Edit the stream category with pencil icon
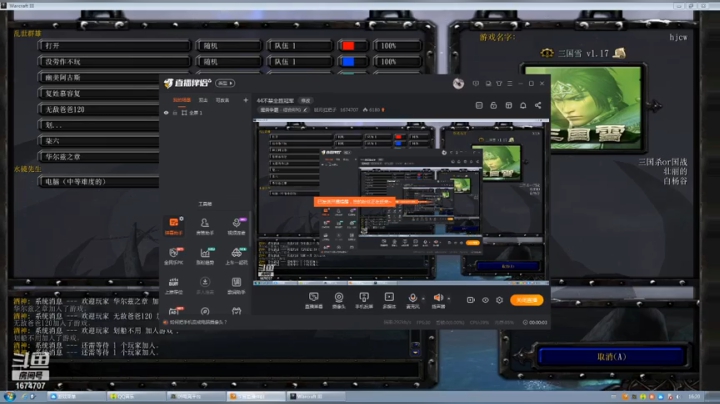The image size is (720, 404). [x=305, y=110]
